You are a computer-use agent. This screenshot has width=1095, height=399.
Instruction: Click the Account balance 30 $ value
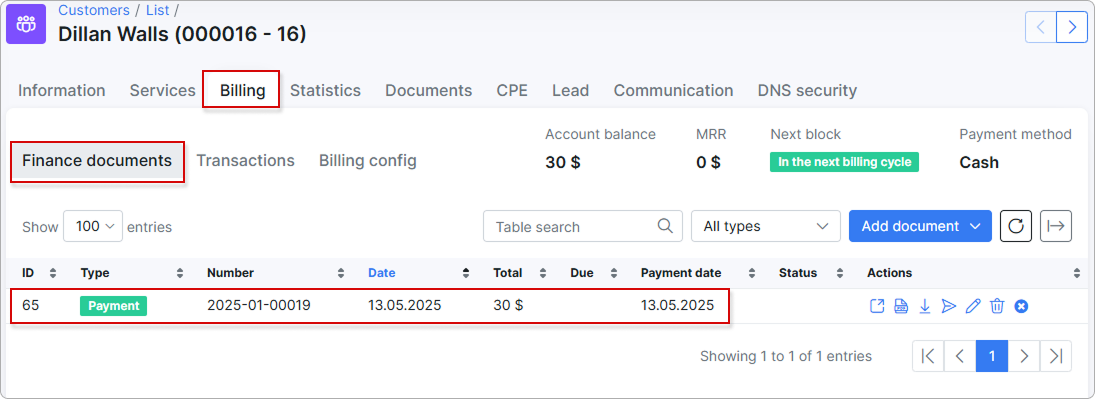(x=563, y=163)
